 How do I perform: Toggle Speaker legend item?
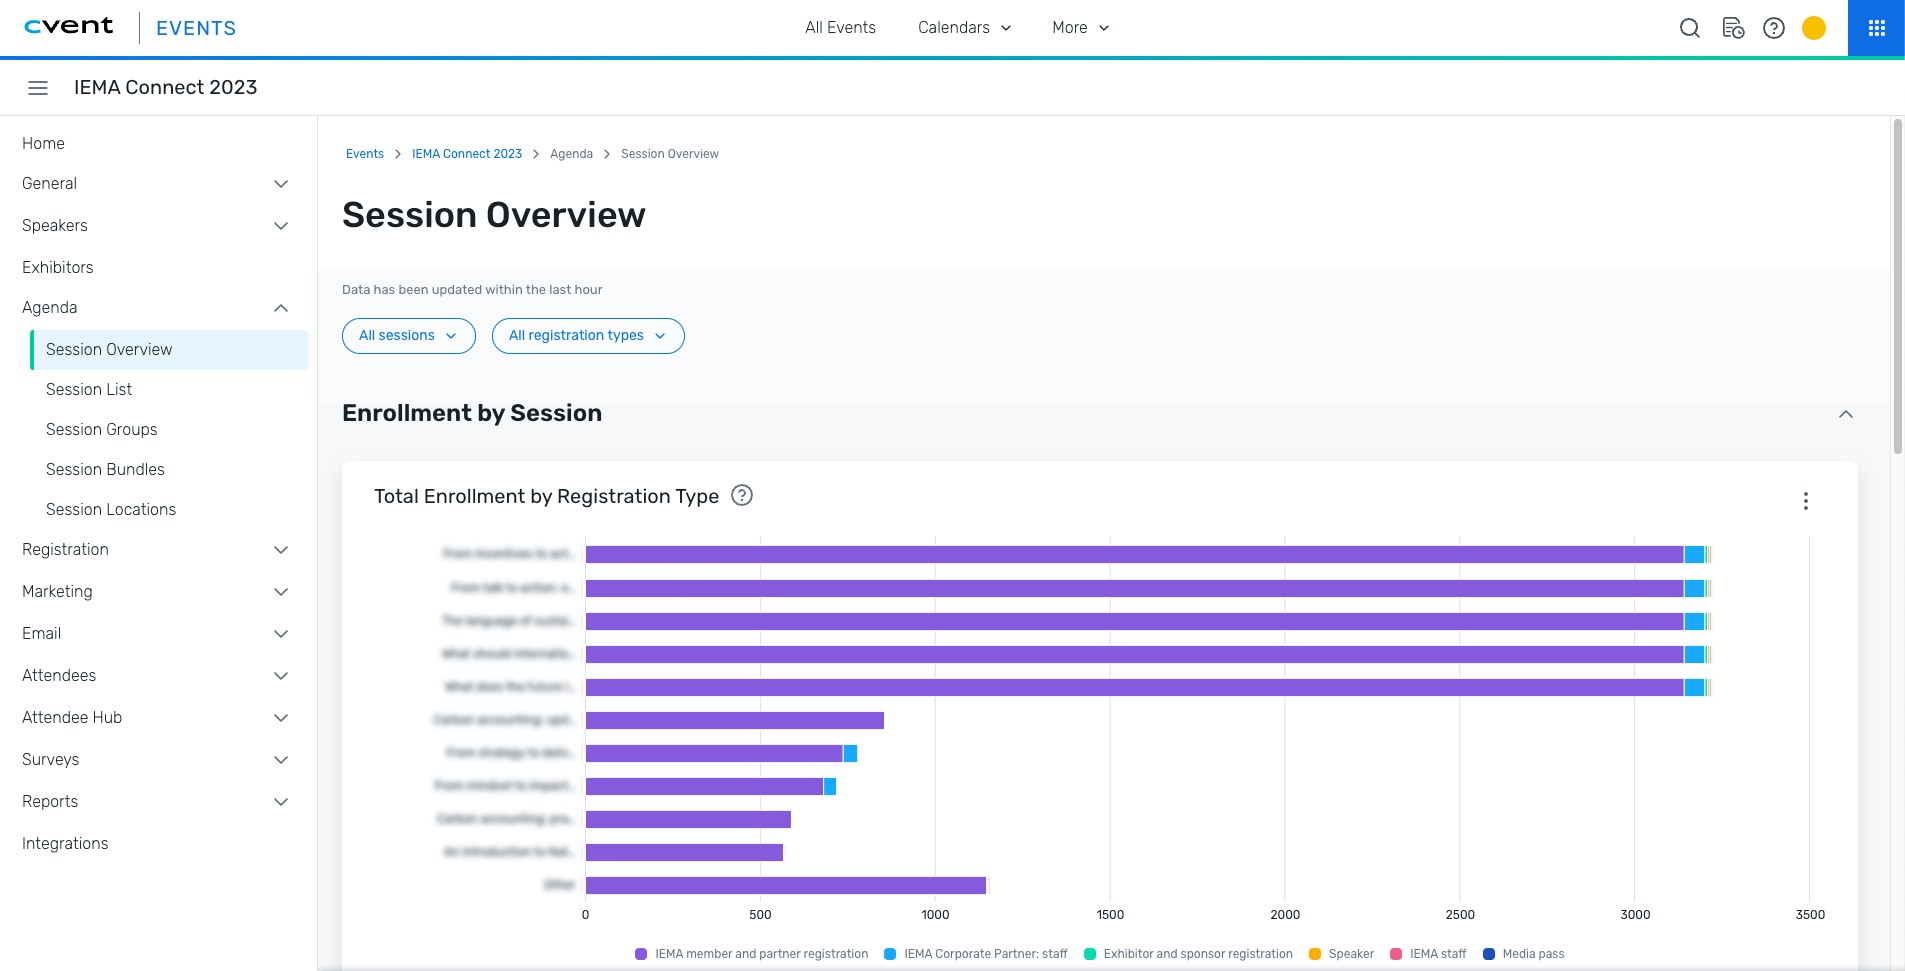coord(1342,954)
